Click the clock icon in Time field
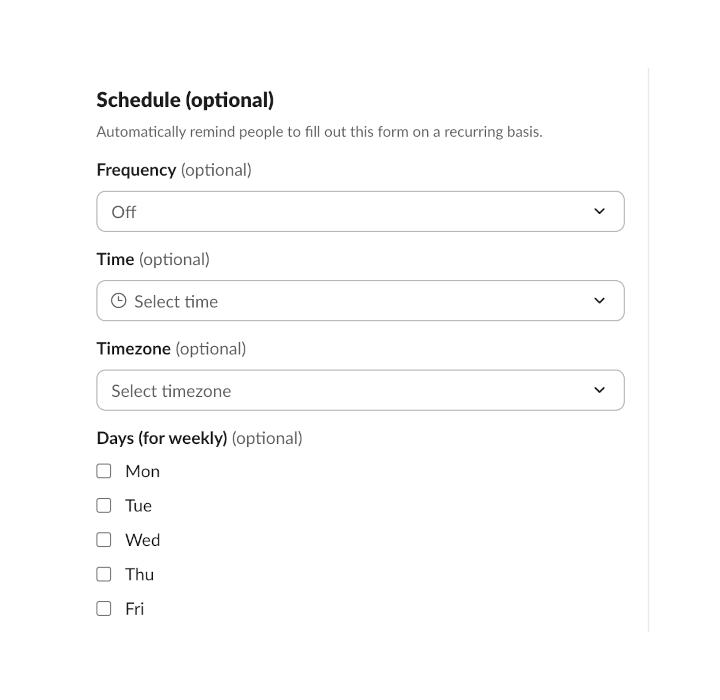This screenshot has width=720, height=700. 119,301
